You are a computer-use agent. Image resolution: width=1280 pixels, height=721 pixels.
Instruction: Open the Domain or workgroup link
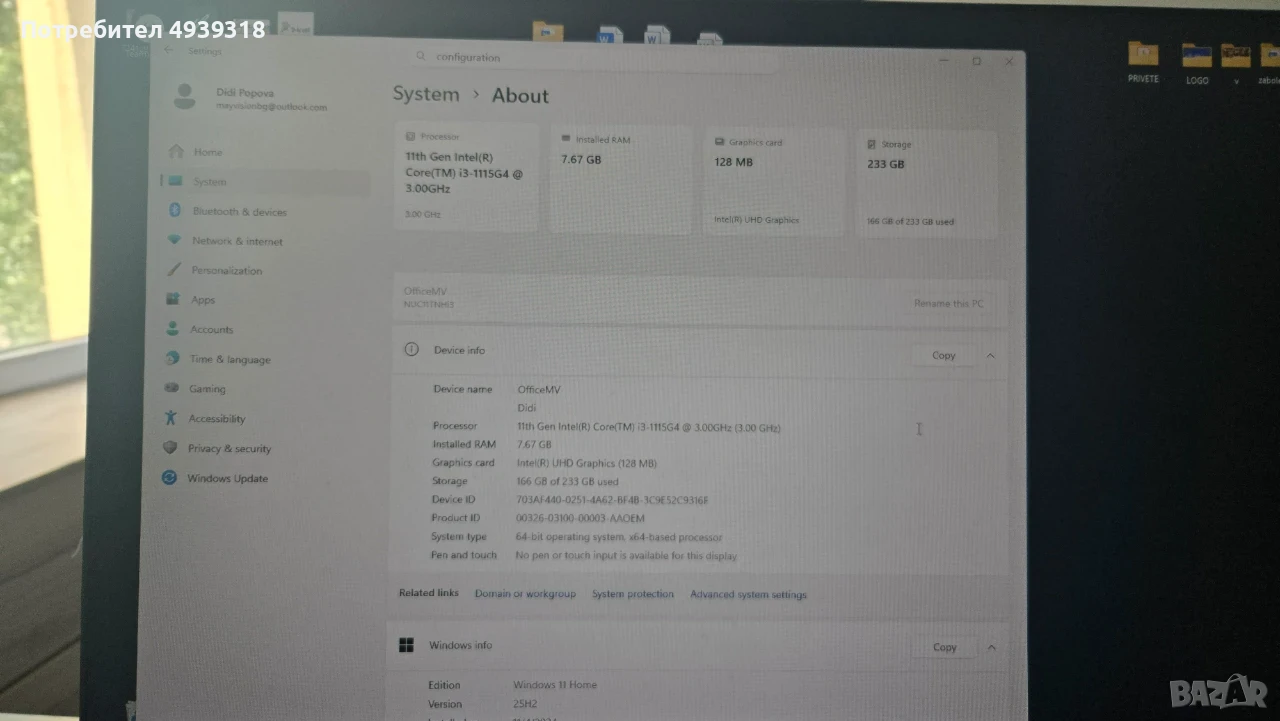click(525, 594)
